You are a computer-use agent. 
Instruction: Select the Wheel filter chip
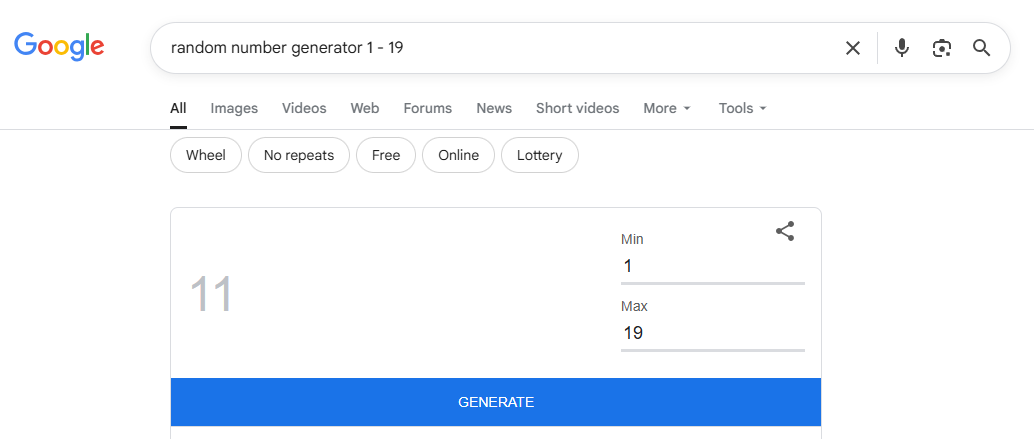[206, 155]
